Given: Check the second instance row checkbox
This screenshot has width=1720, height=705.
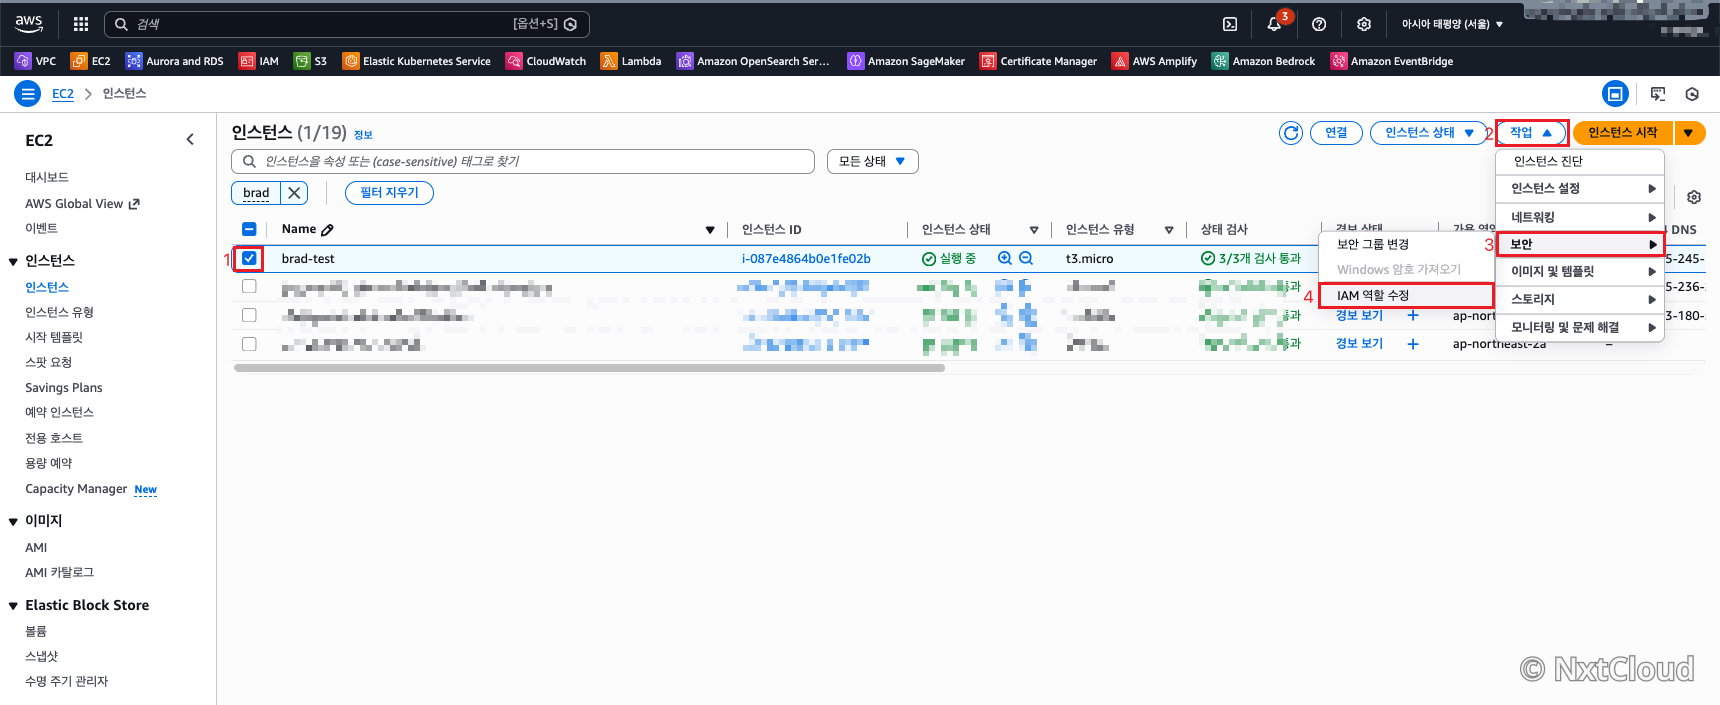Looking at the screenshot, I should 249,286.
